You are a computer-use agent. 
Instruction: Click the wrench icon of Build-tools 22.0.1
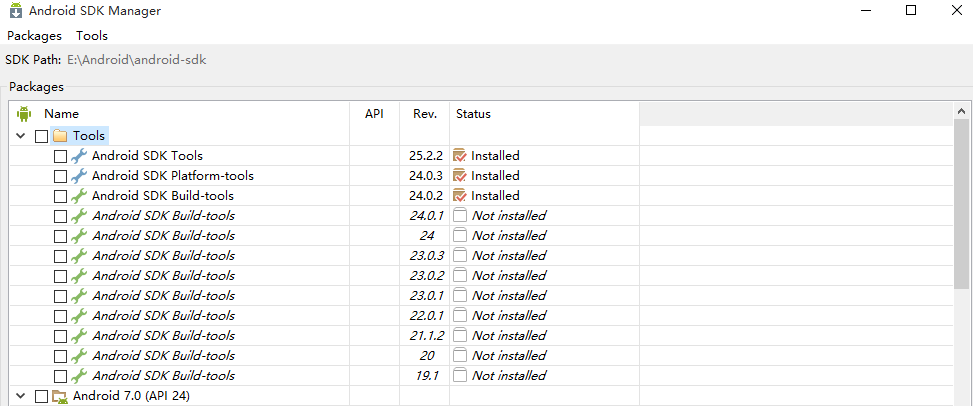(x=79, y=315)
